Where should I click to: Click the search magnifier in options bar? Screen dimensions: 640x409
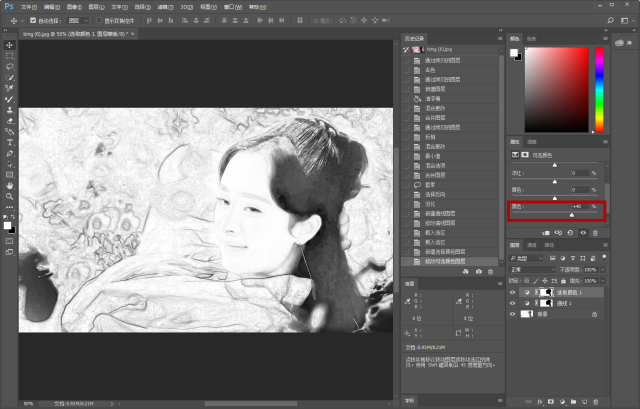(610, 20)
